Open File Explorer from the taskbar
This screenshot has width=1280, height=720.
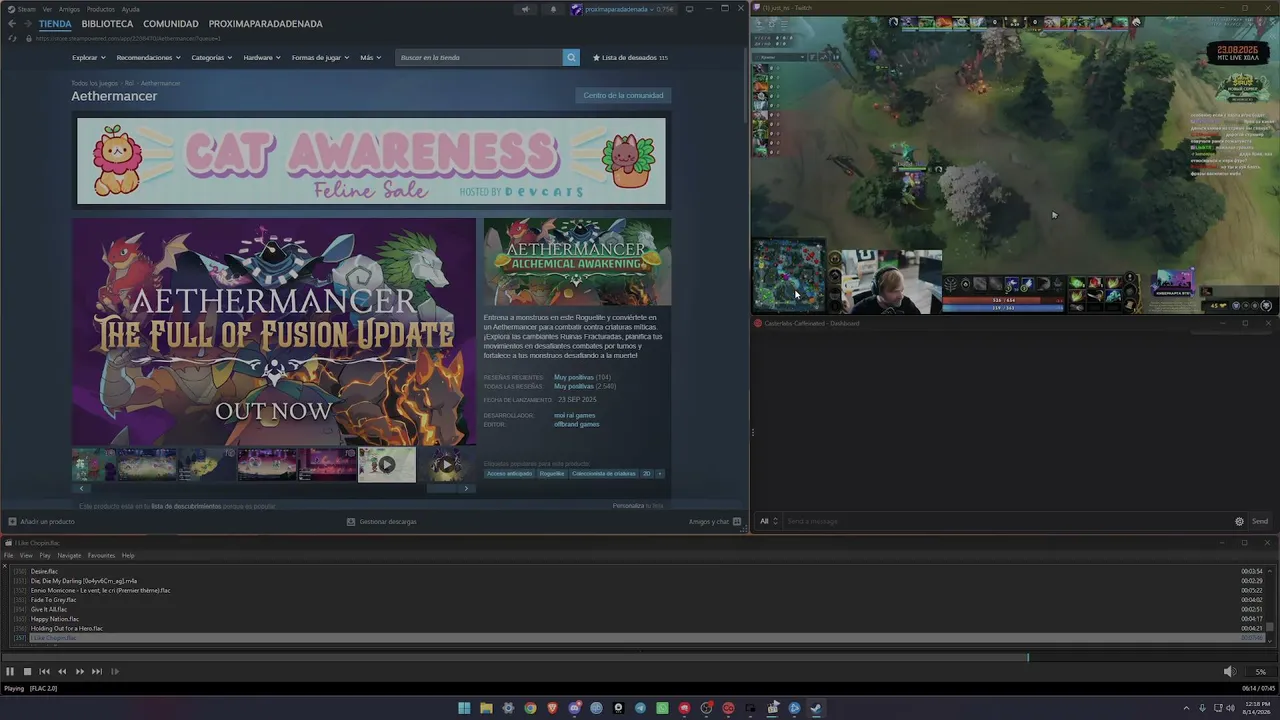click(486, 708)
